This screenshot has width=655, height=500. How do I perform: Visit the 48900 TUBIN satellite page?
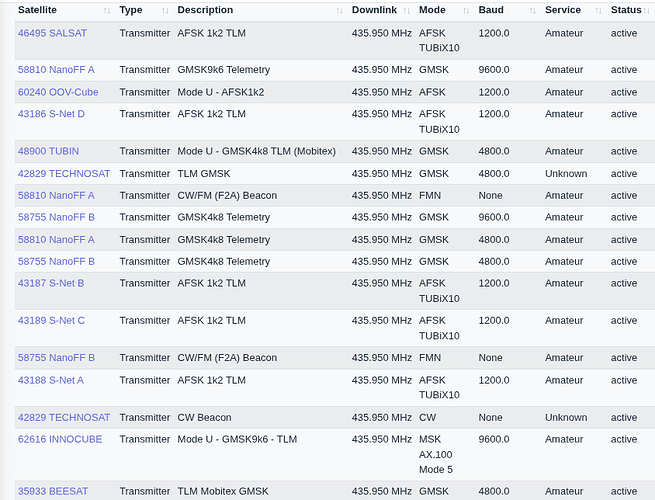(x=48, y=151)
